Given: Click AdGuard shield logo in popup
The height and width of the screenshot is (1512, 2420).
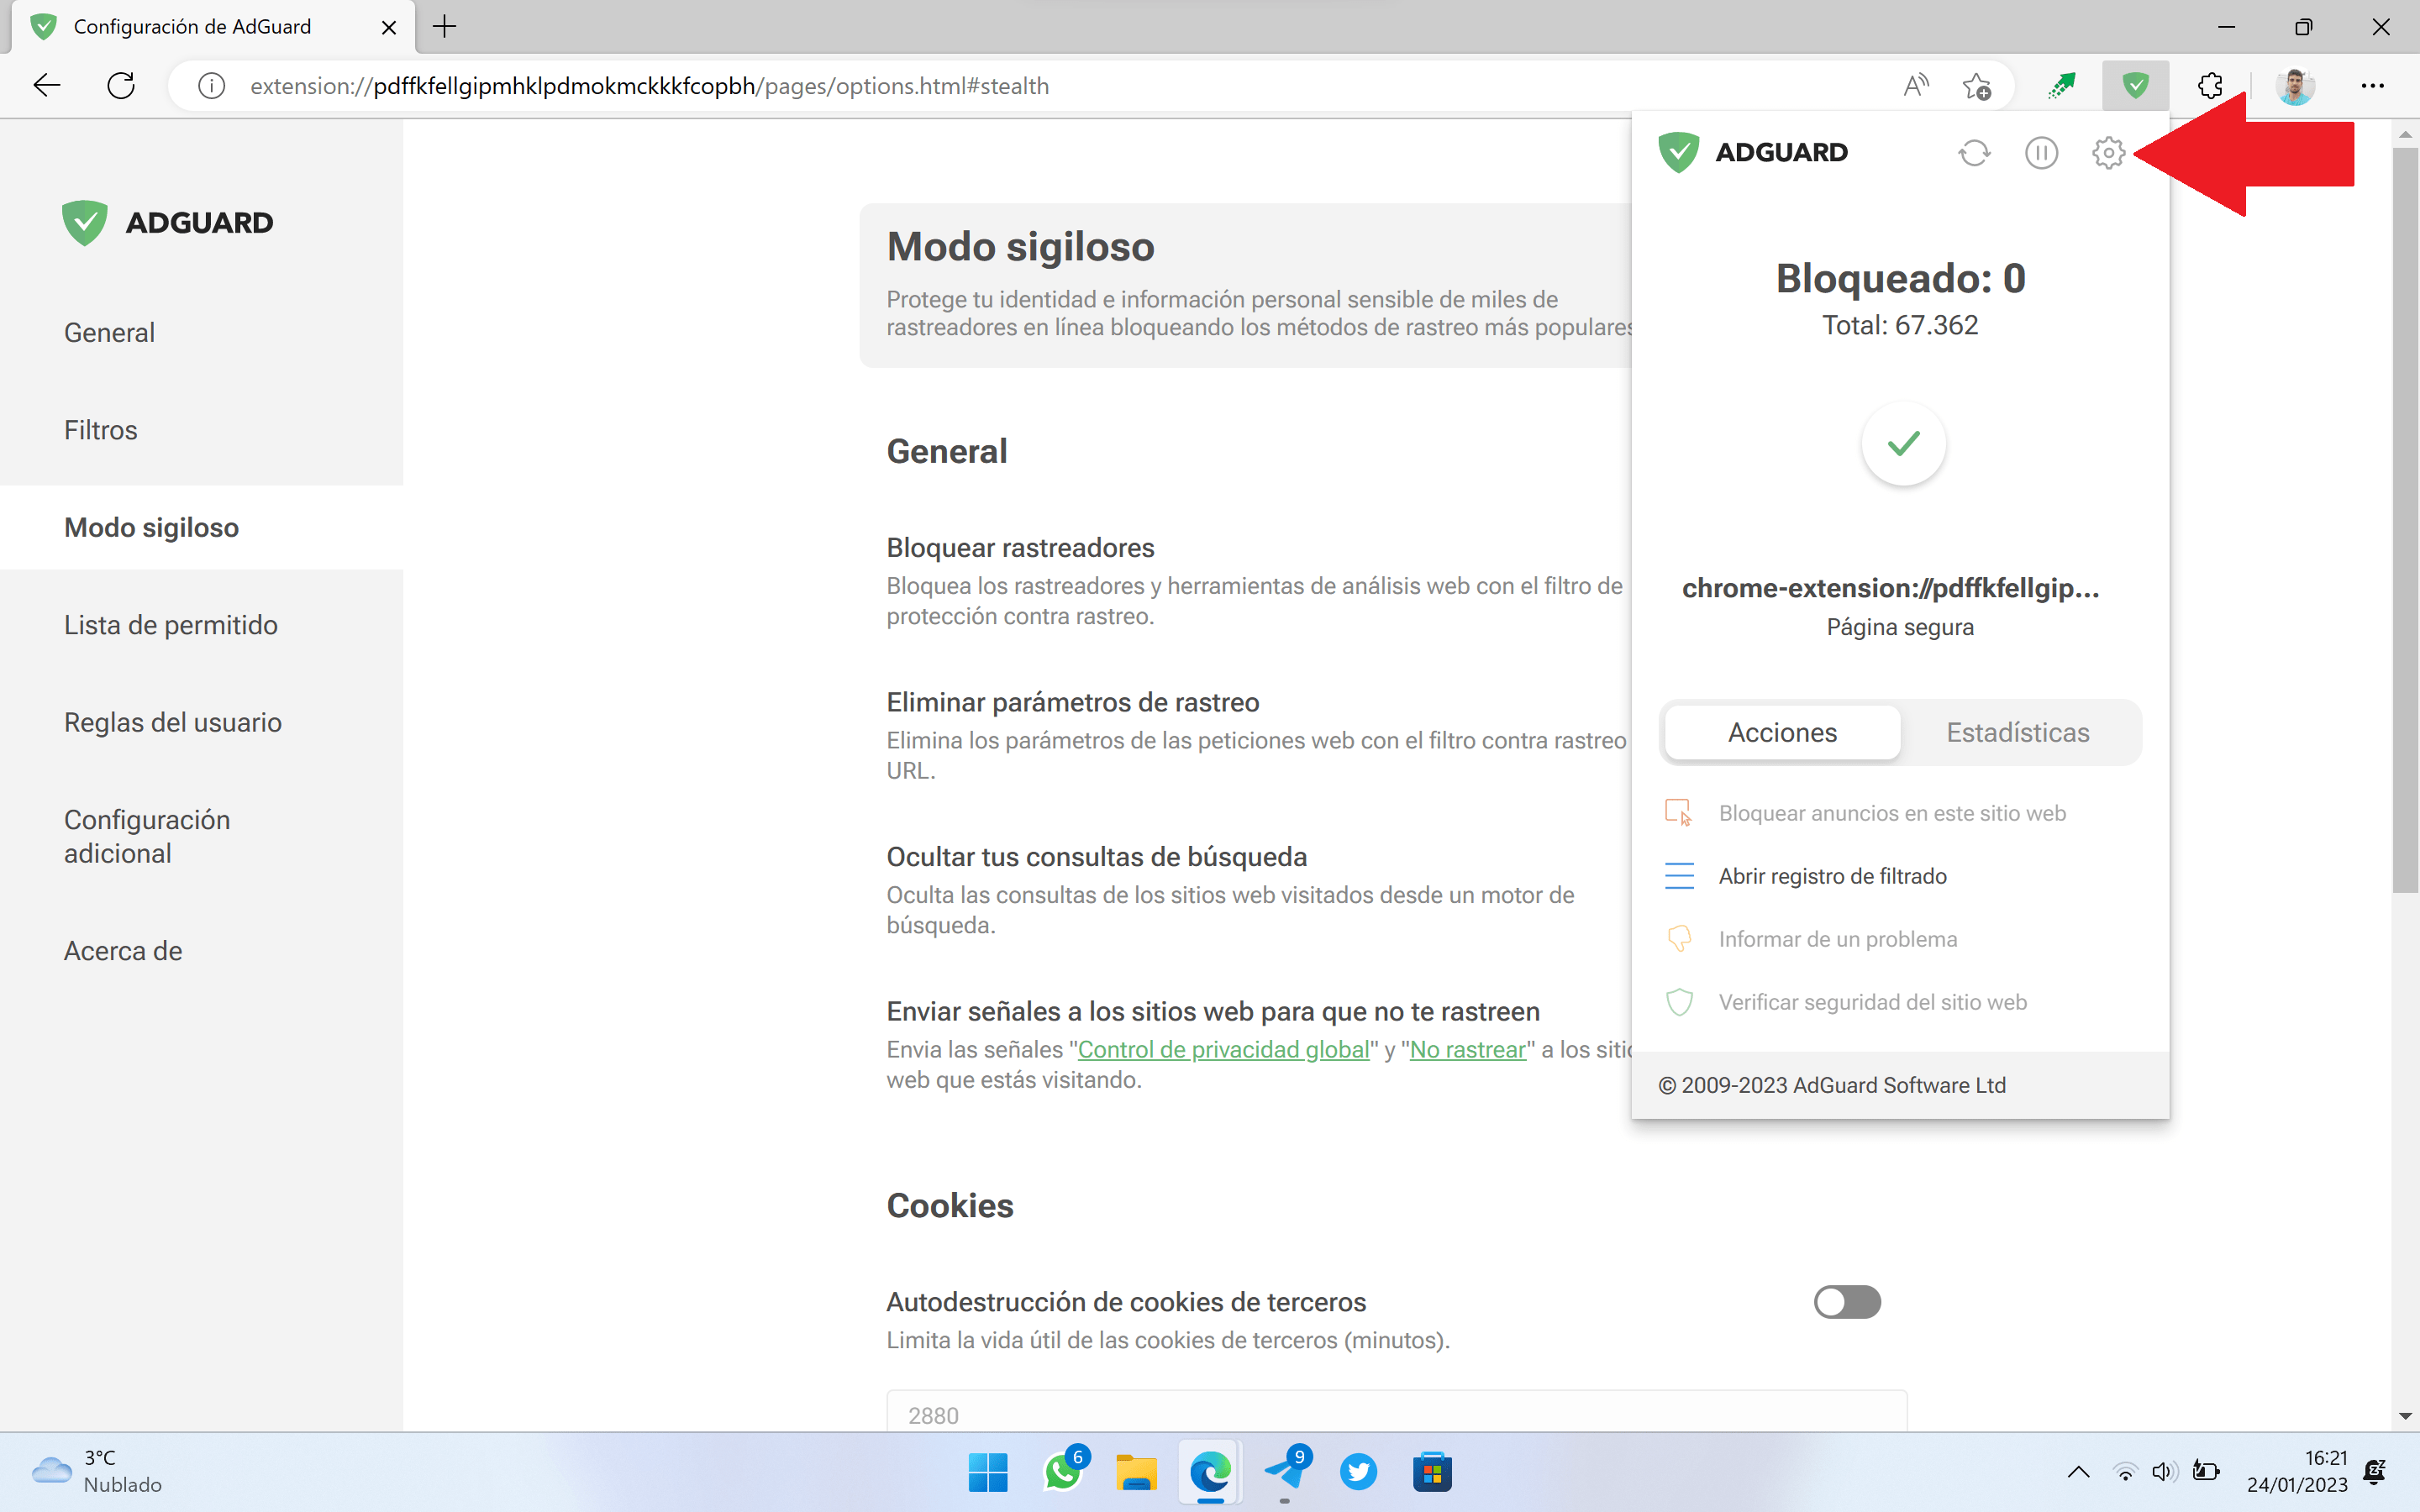Looking at the screenshot, I should coord(1678,153).
